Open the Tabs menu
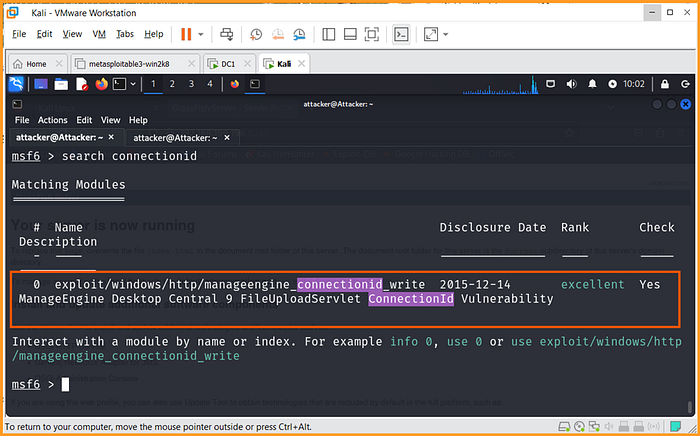Viewport: 700px width, 436px height. tap(125, 34)
